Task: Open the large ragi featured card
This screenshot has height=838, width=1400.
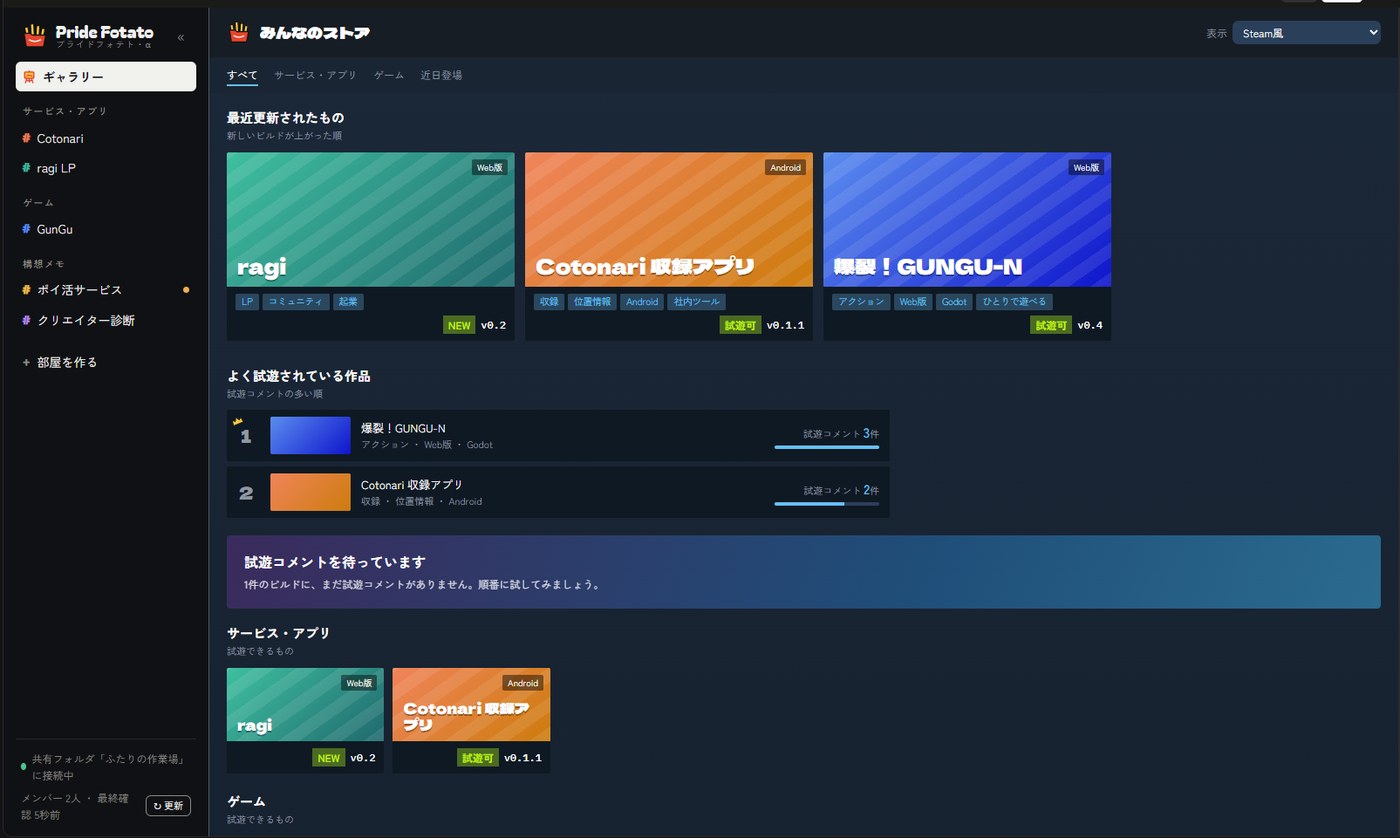Action: click(371, 246)
